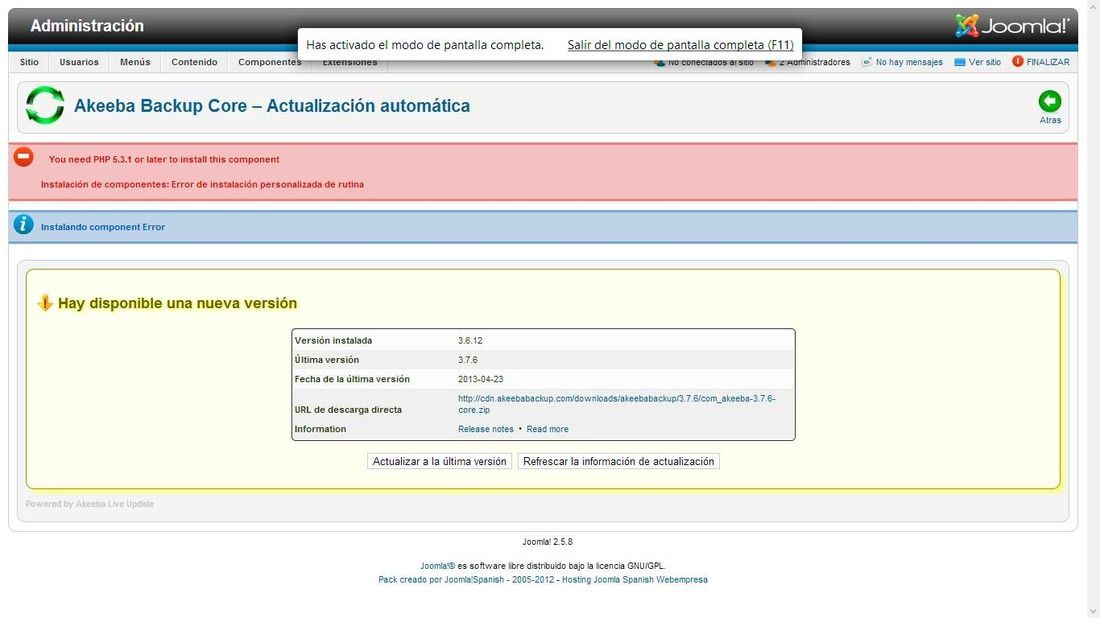The image size is (1100, 618).
Task: Open the direct download URL link
Action: (617, 404)
